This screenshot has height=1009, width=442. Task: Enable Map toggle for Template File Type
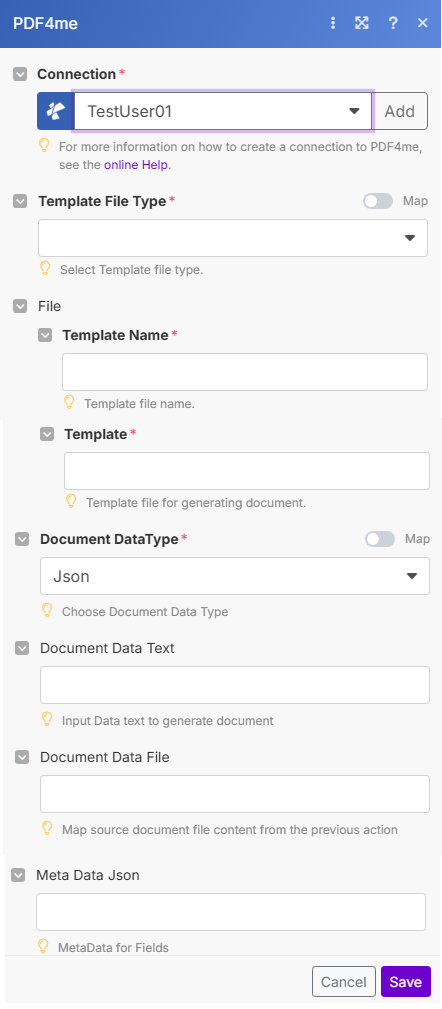pyautogui.click(x=378, y=201)
